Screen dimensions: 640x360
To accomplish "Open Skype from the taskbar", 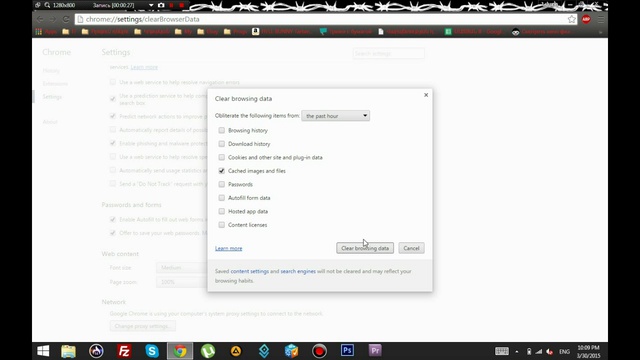I will pyautogui.click(x=152, y=351).
